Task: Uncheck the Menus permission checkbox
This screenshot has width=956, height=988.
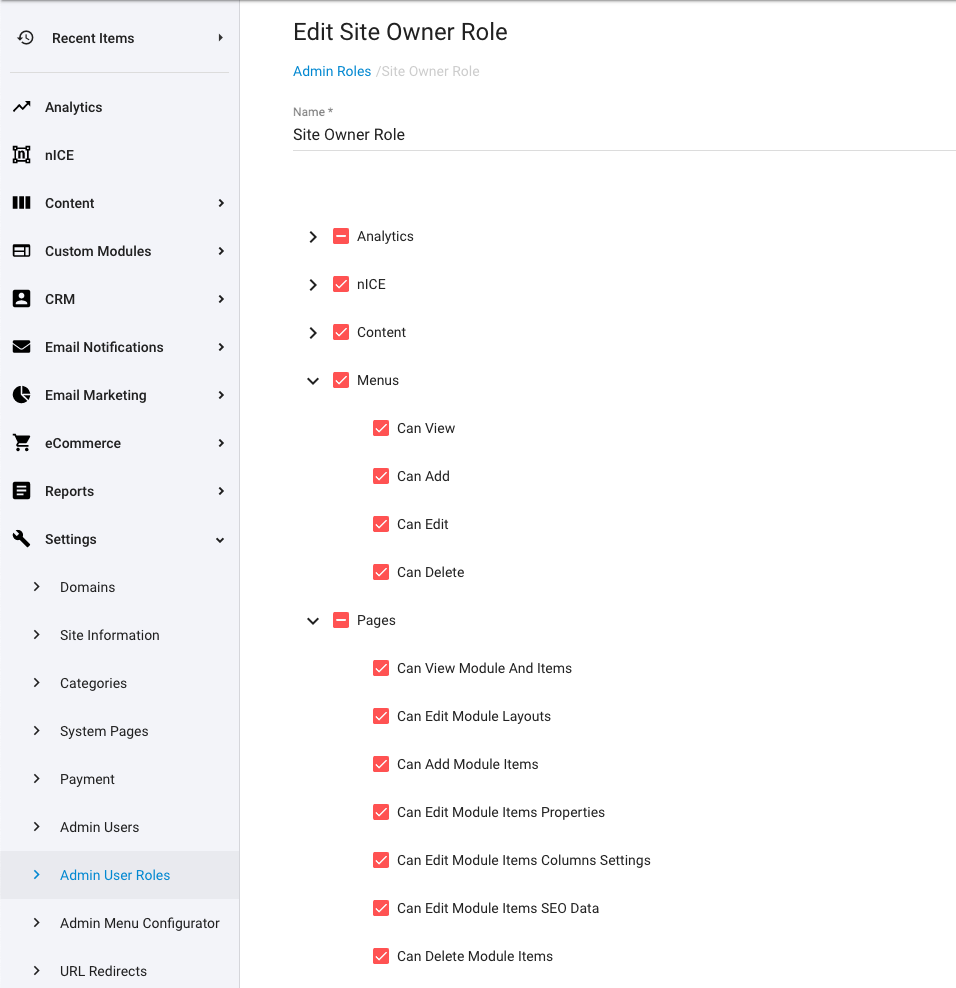Action: (x=341, y=380)
